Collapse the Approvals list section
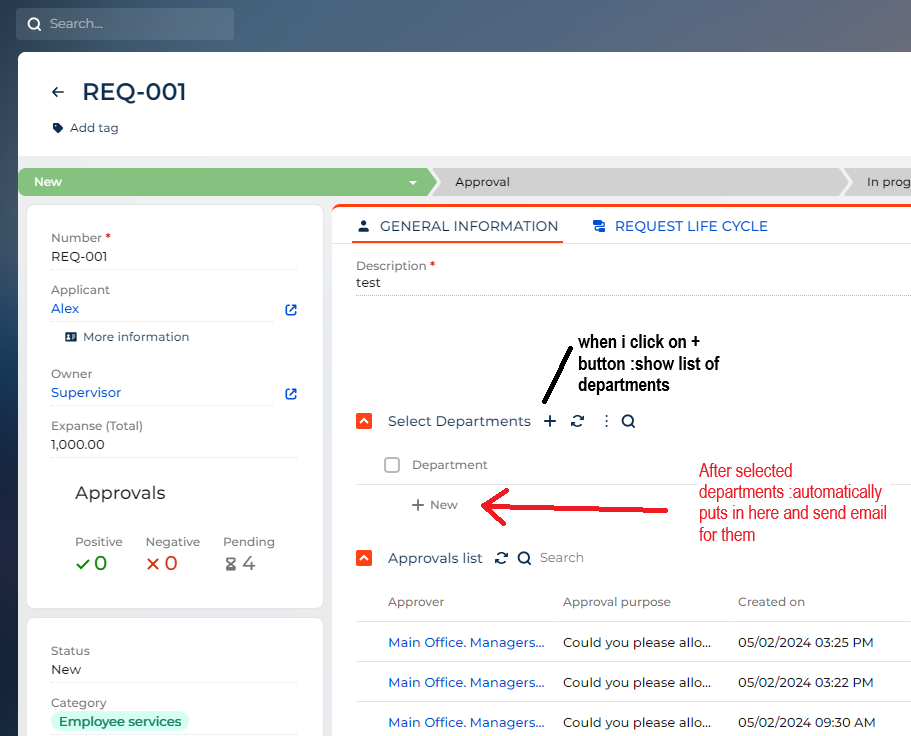Screen dimensions: 911x736 pos(364,558)
